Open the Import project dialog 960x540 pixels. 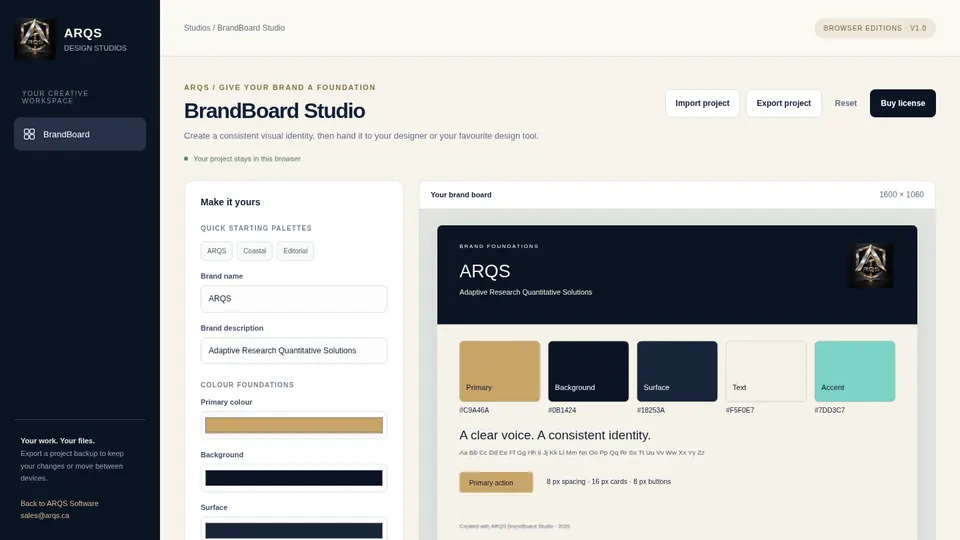[702, 103]
